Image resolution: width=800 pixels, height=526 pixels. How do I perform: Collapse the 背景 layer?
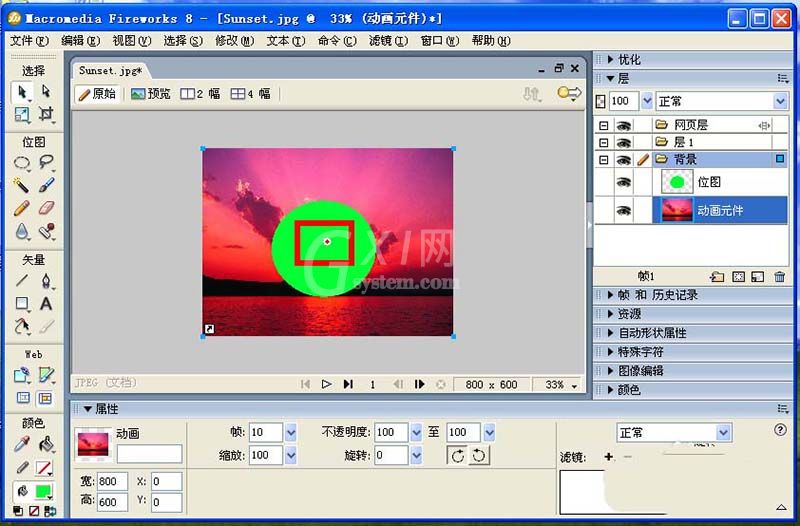pos(604,160)
